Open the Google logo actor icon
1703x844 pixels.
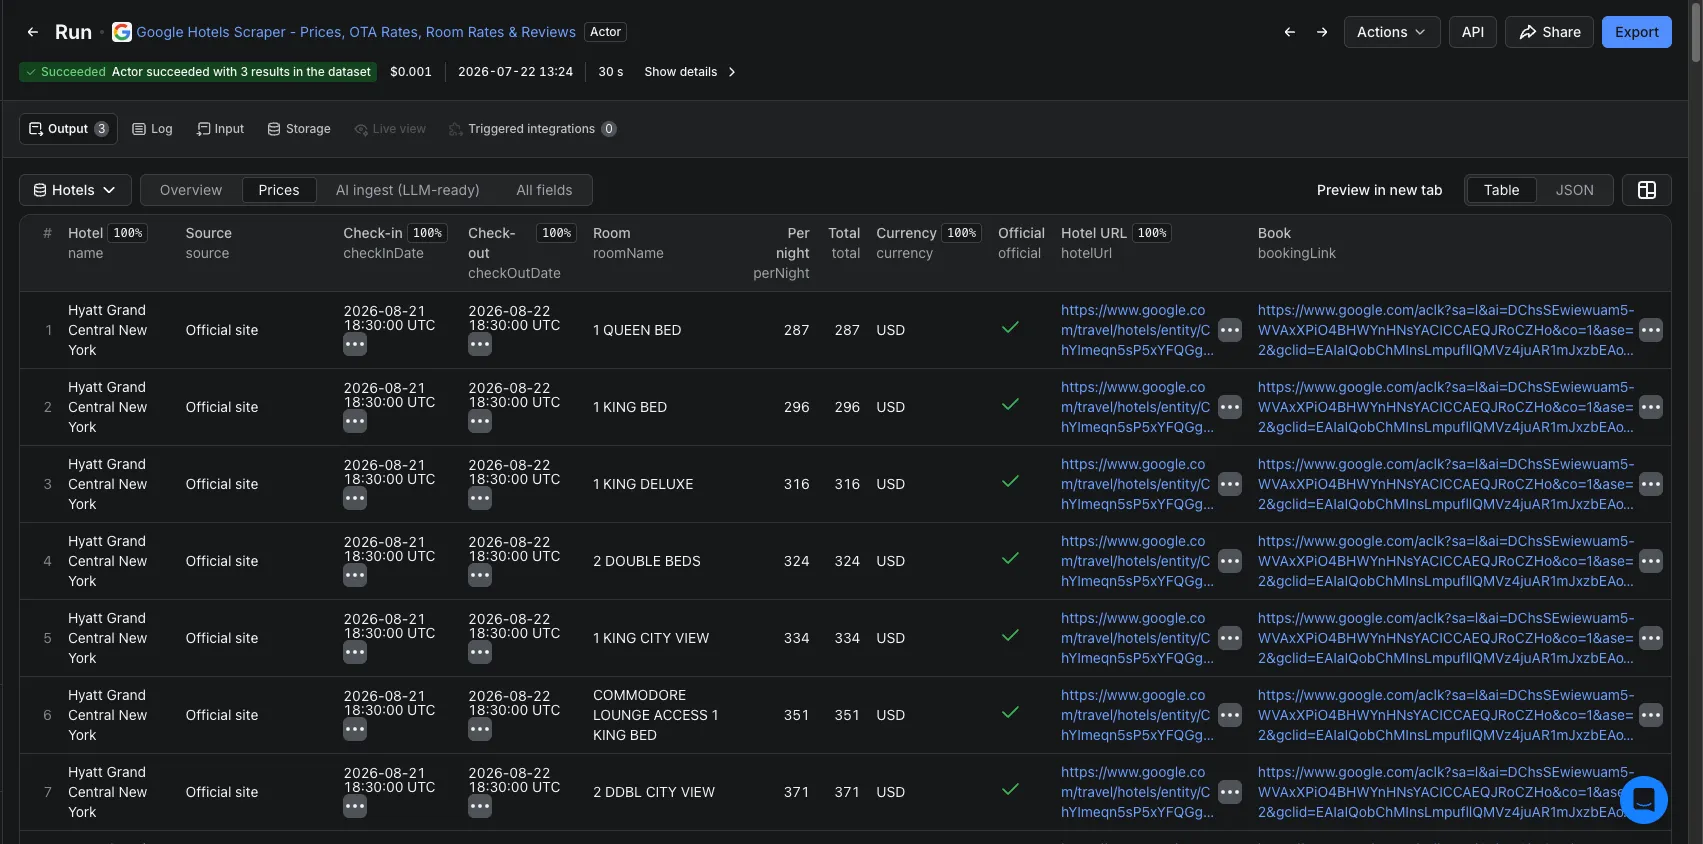click(122, 32)
